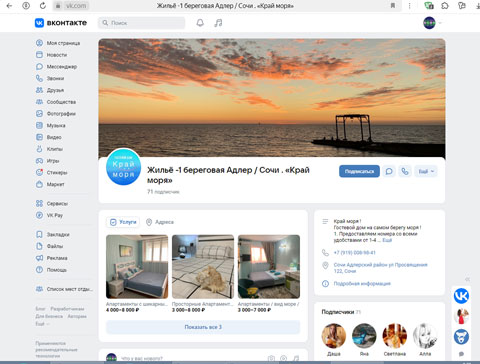Open the music note icon in header
480x364 pixels.
tap(218, 23)
